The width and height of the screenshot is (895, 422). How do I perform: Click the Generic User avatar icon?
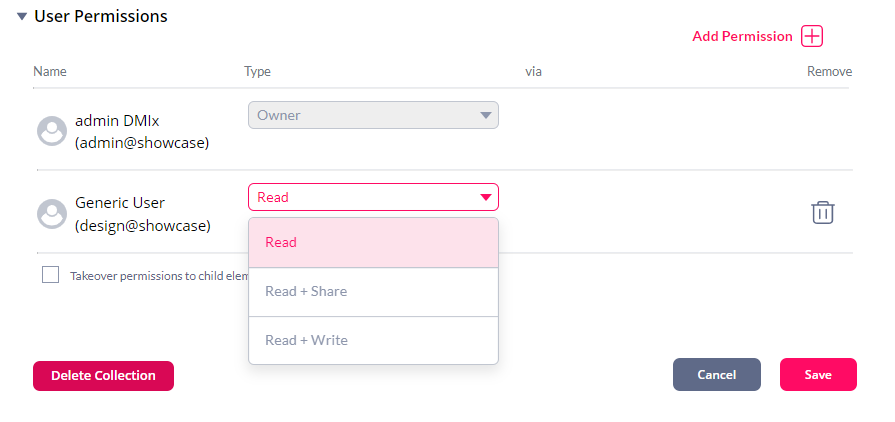(x=52, y=214)
